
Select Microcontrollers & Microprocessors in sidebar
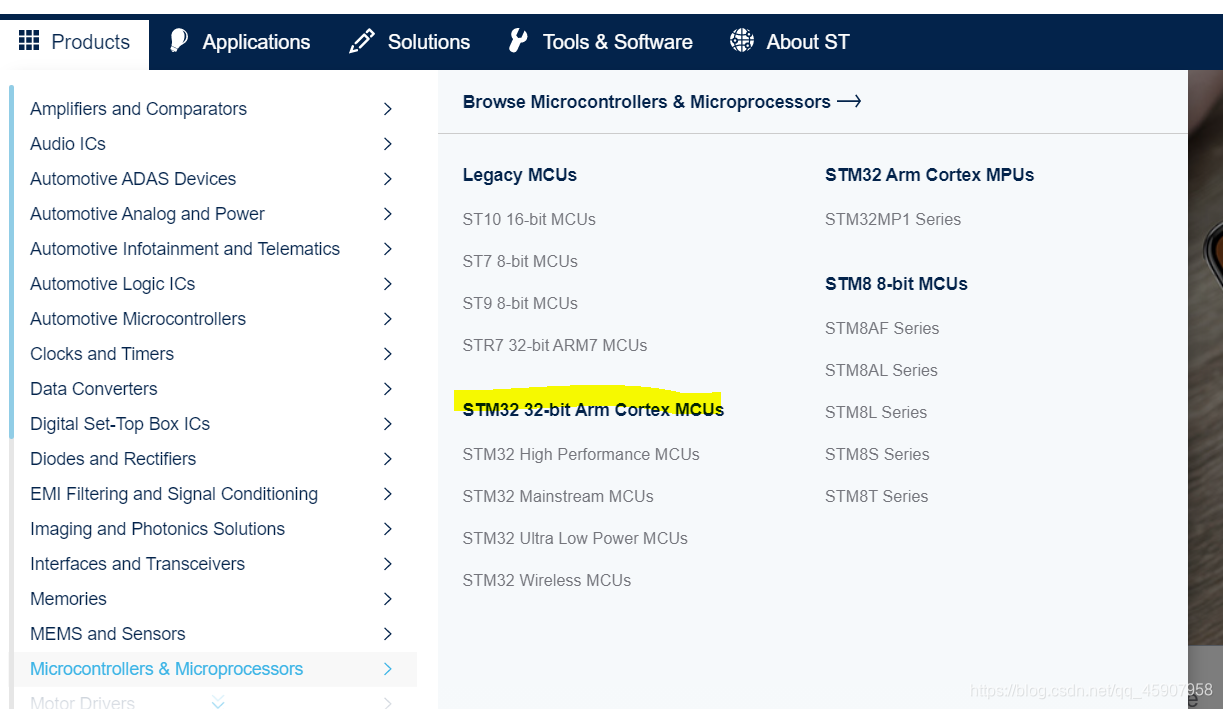coord(166,669)
